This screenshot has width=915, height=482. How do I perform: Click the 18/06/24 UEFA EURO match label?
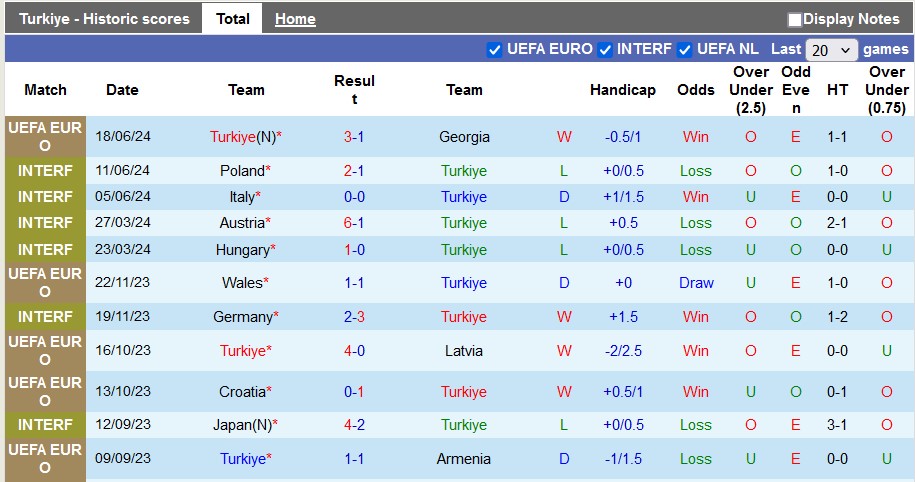[45, 137]
